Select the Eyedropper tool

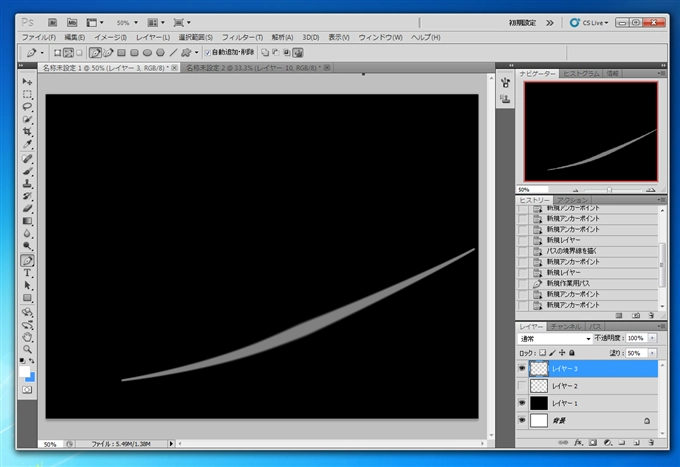[27, 144]
